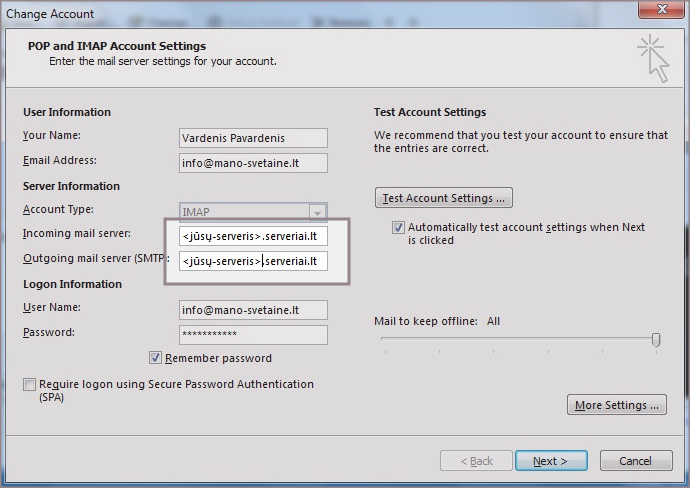This screenshot has height=488, width=690.
Task: Click into Outgoing mail server SMTP field
Action: pyautogui.click(x=253, y=262)
